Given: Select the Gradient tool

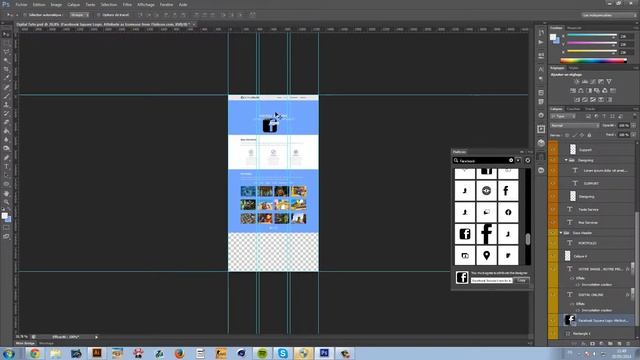Looking at the screenshot, I should point(6,131).
